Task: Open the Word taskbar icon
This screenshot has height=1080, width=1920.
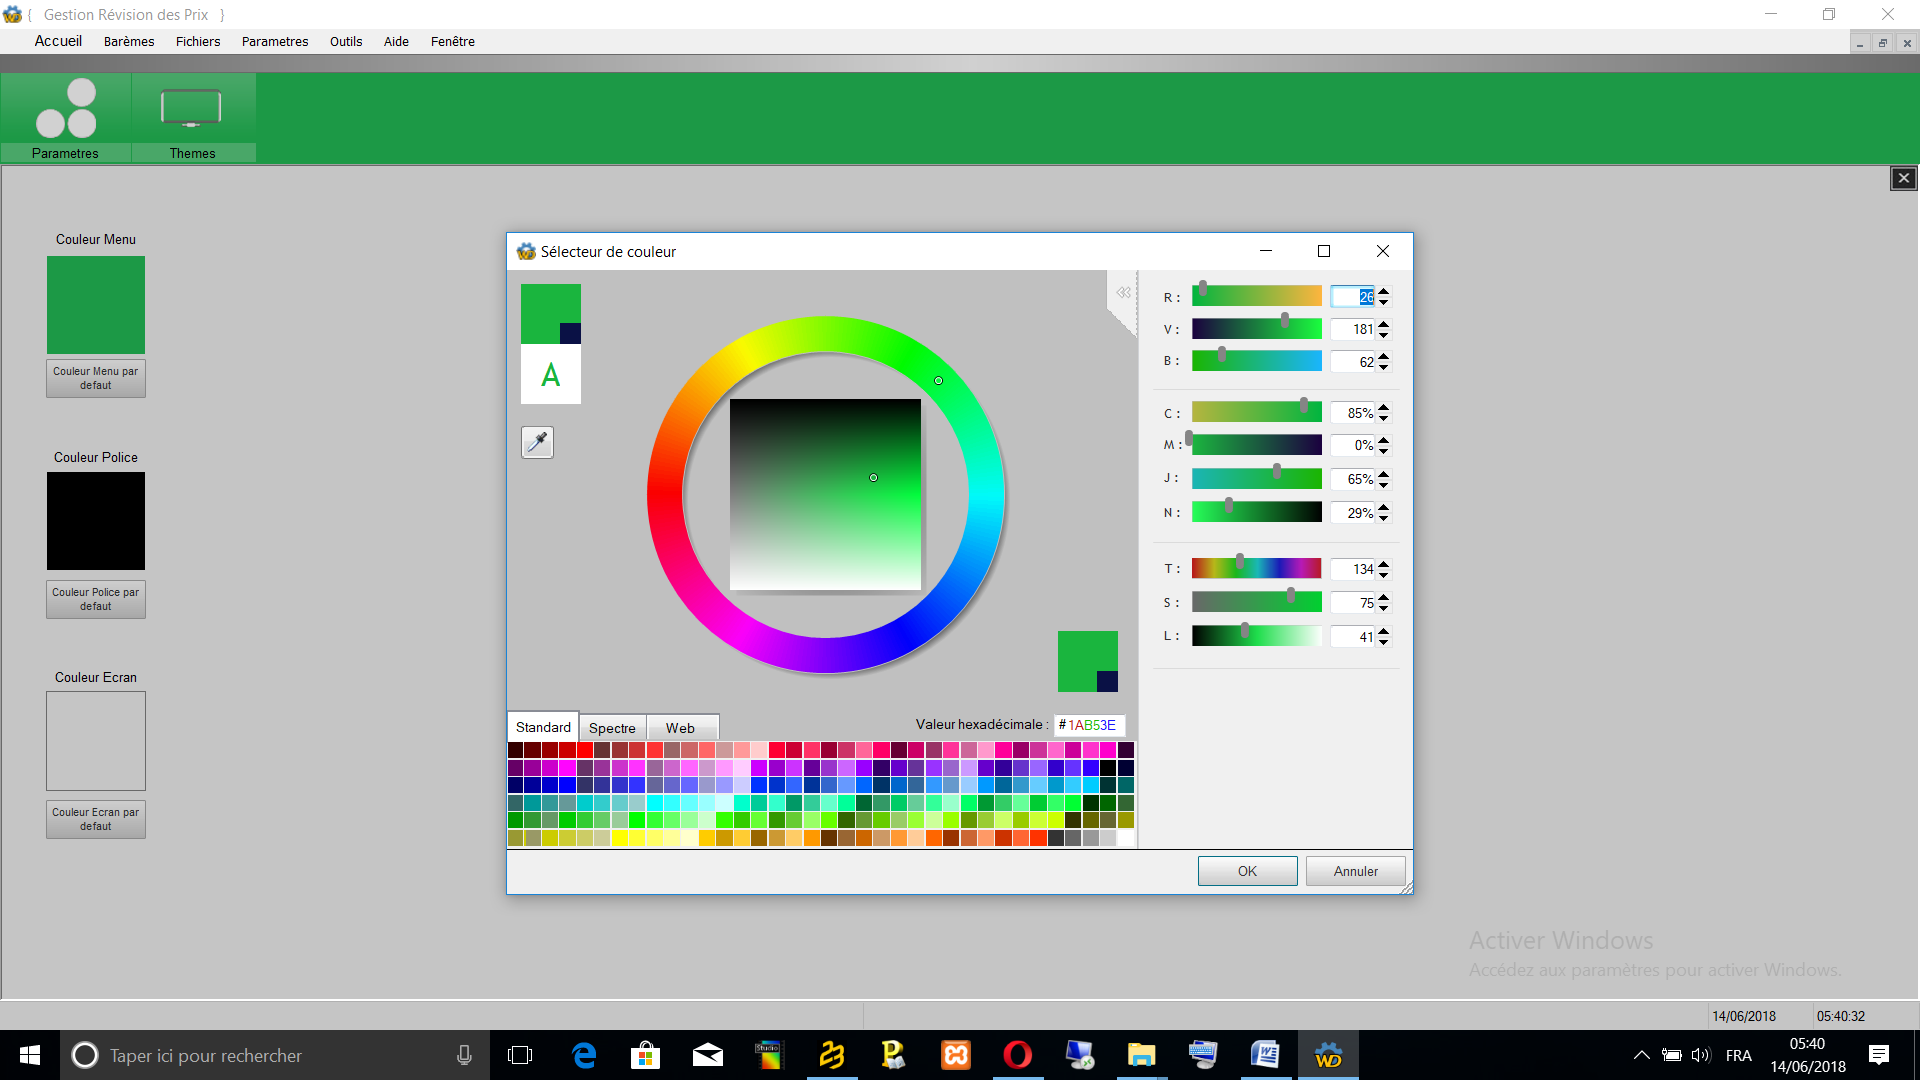Action: (1265, 1055)
